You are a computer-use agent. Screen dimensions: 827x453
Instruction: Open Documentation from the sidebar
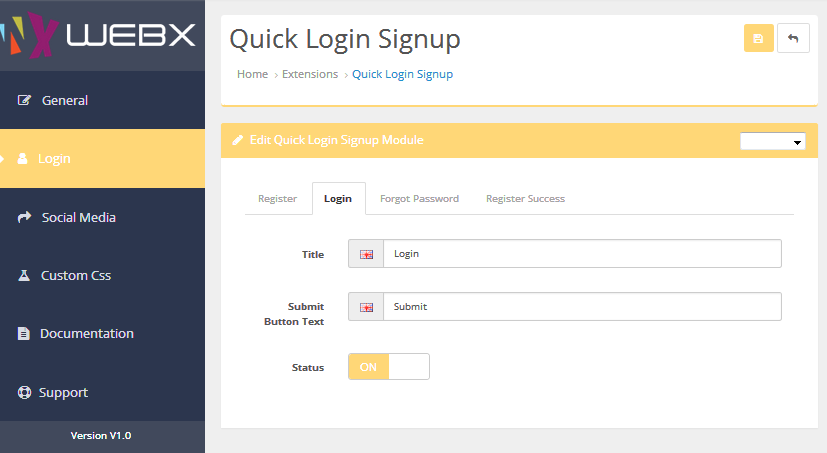click(86, 334)
